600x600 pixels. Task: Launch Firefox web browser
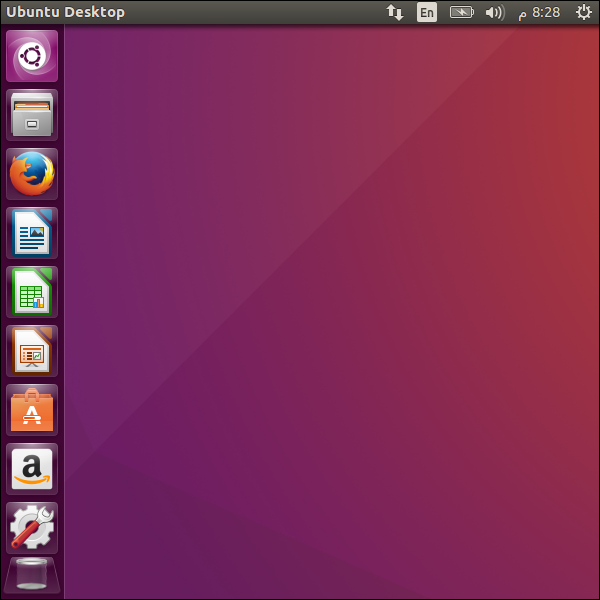32,174
